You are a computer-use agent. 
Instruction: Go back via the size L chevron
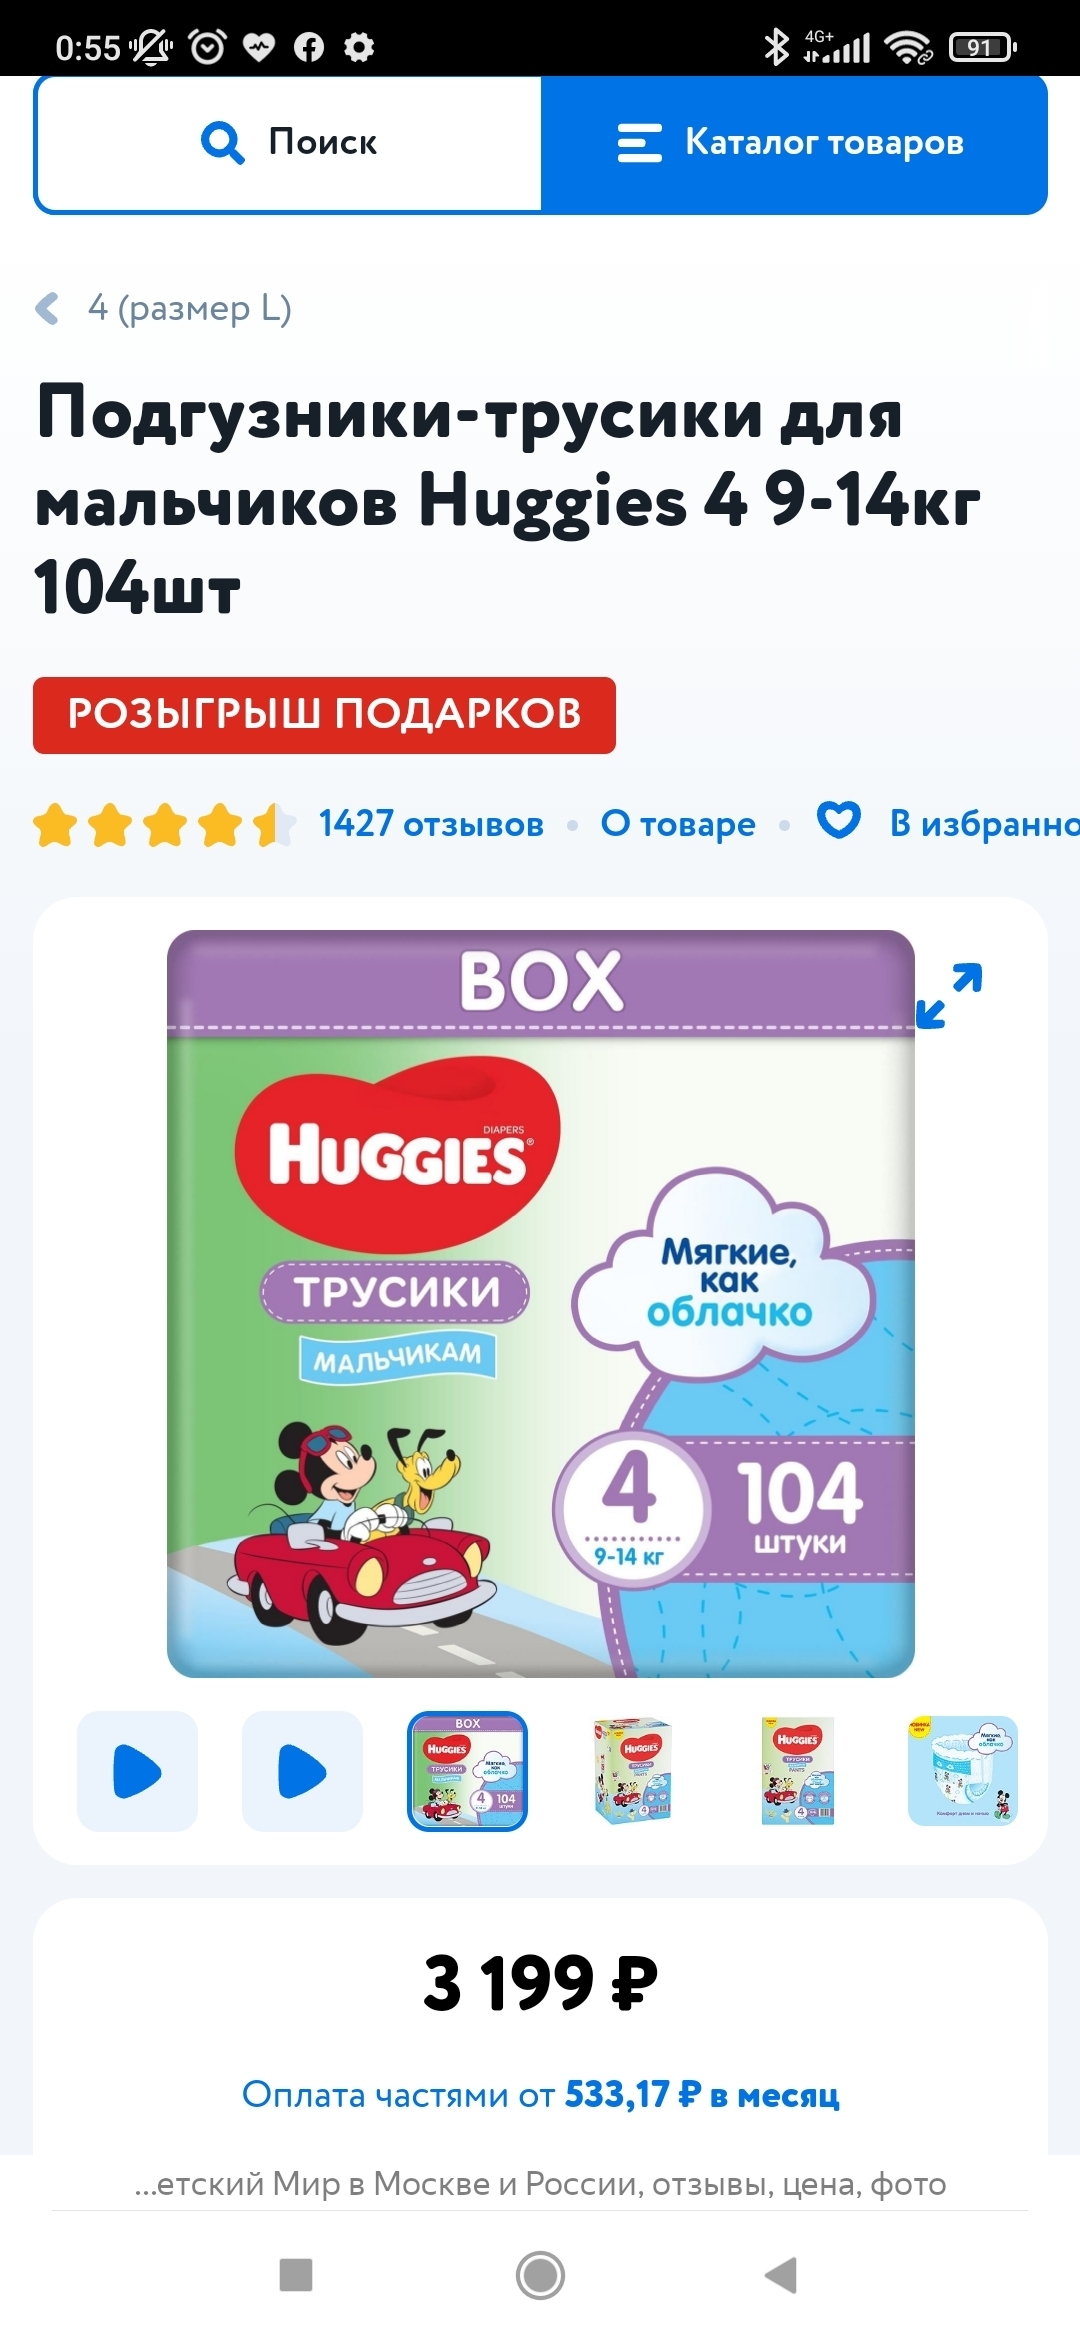pos(47,308)
